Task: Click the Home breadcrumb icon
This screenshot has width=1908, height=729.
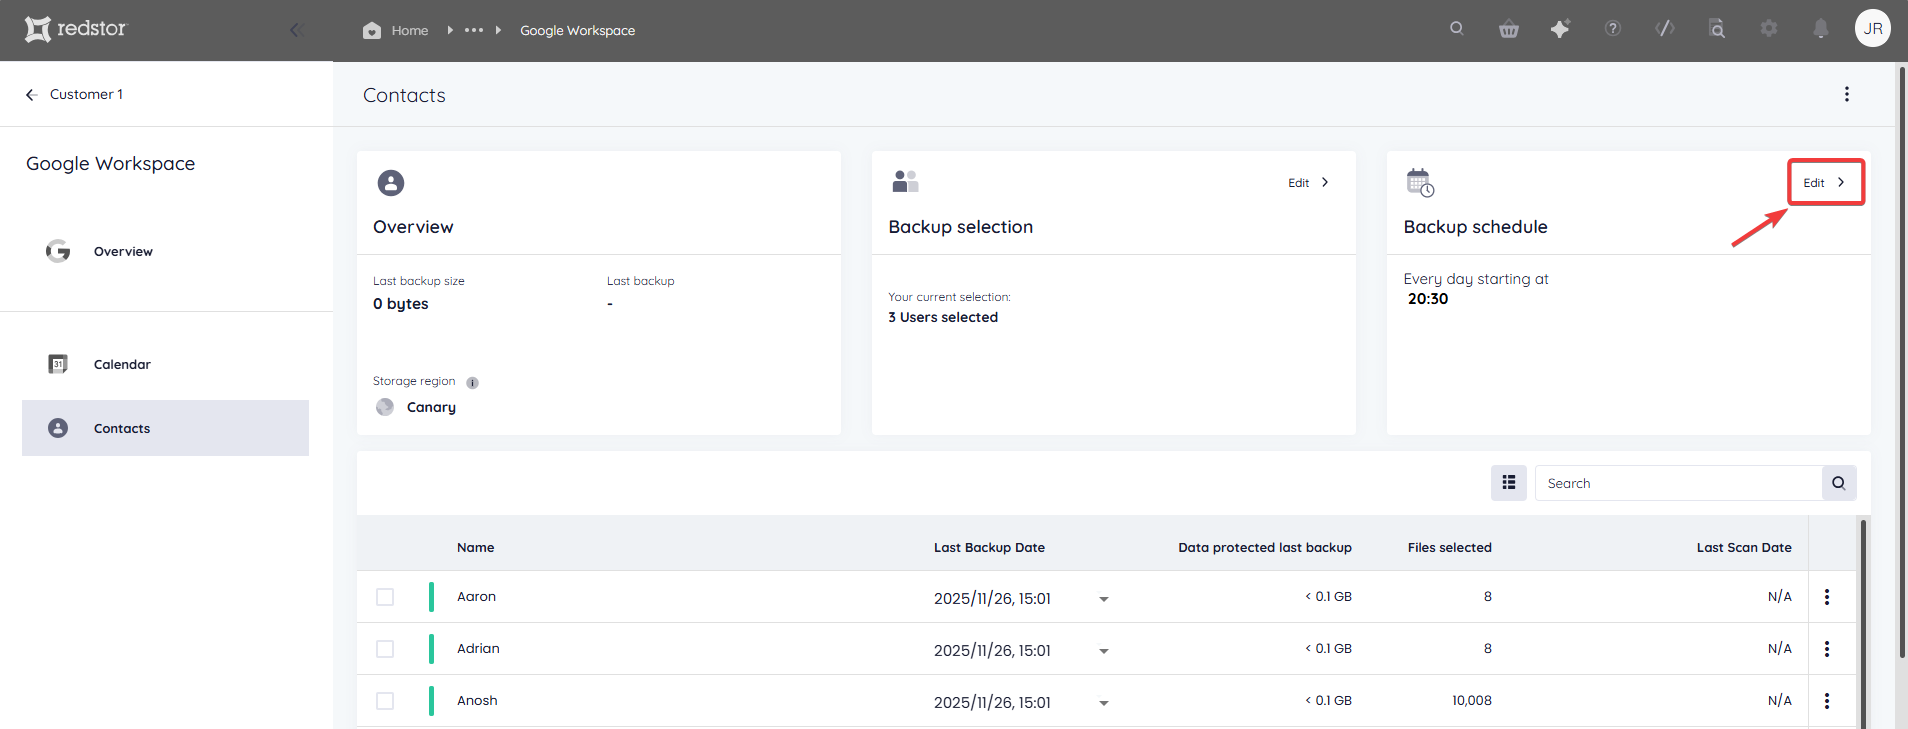Action: click(372, 30)
